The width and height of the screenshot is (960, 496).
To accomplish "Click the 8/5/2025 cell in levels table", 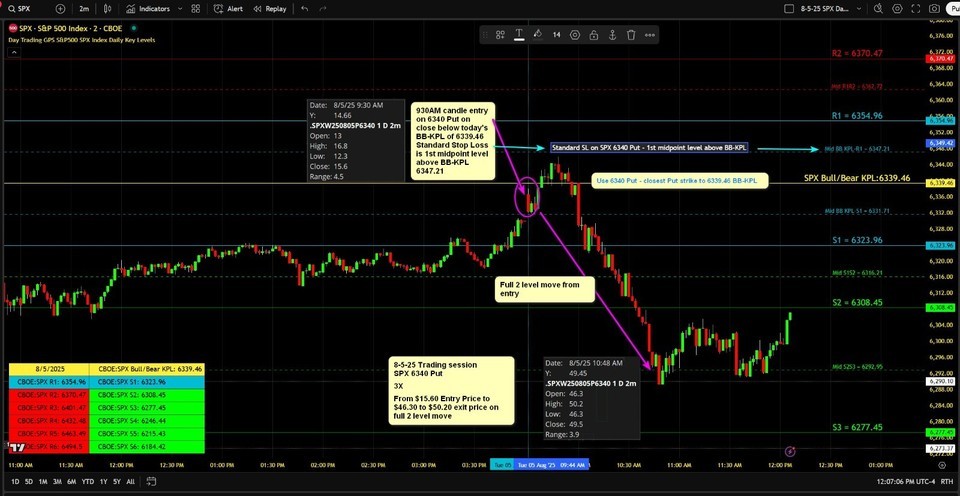I will tap(49, 370).
